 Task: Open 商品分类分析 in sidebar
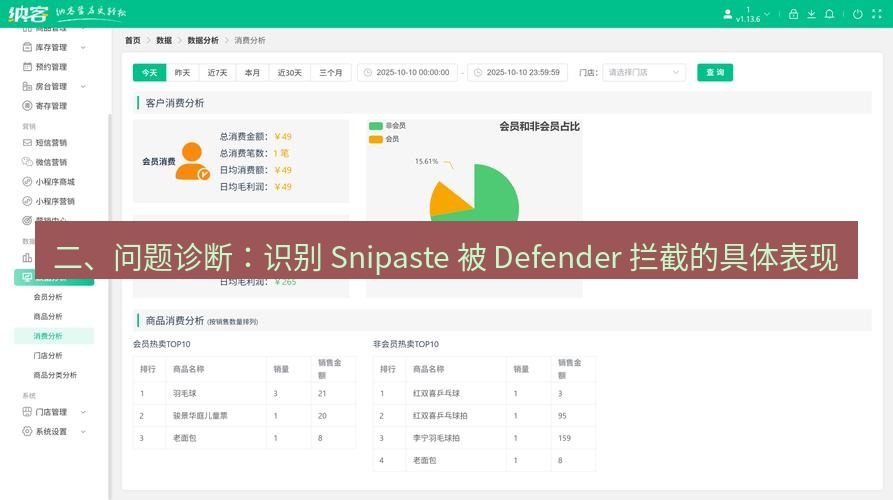[x=55, y=375]
